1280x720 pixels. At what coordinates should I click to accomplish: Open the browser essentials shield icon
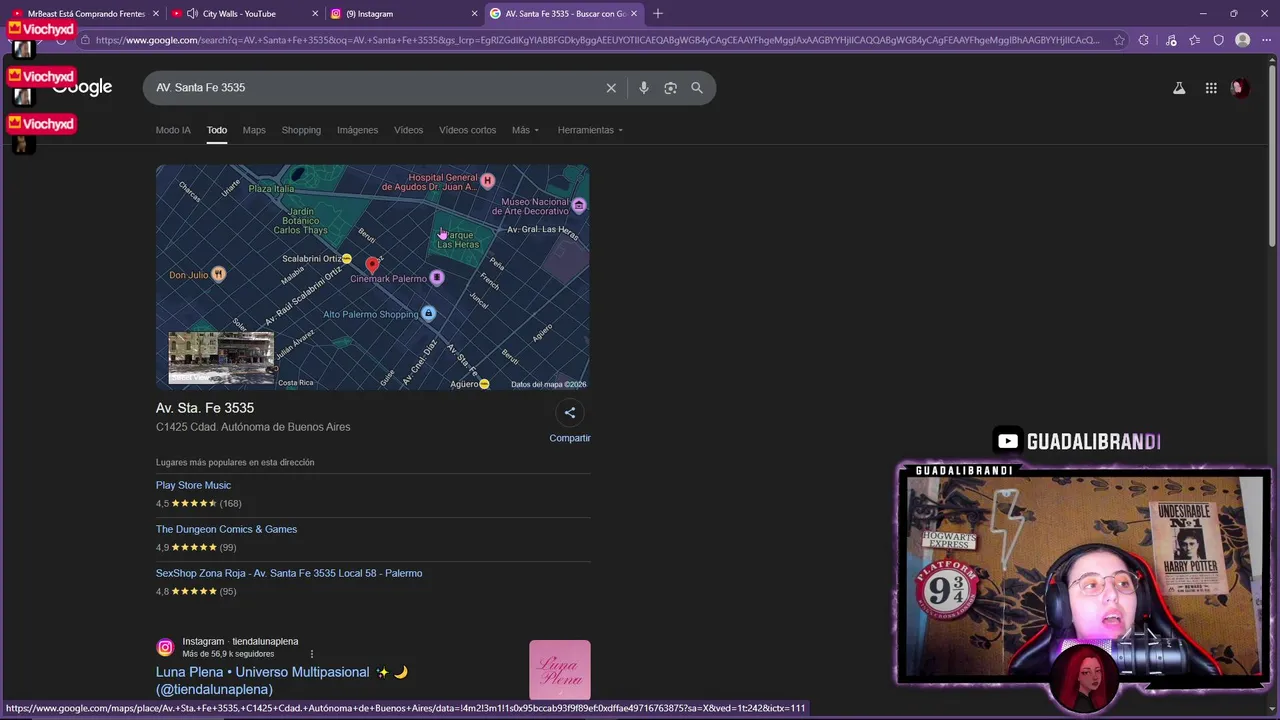click(1218, 40)
